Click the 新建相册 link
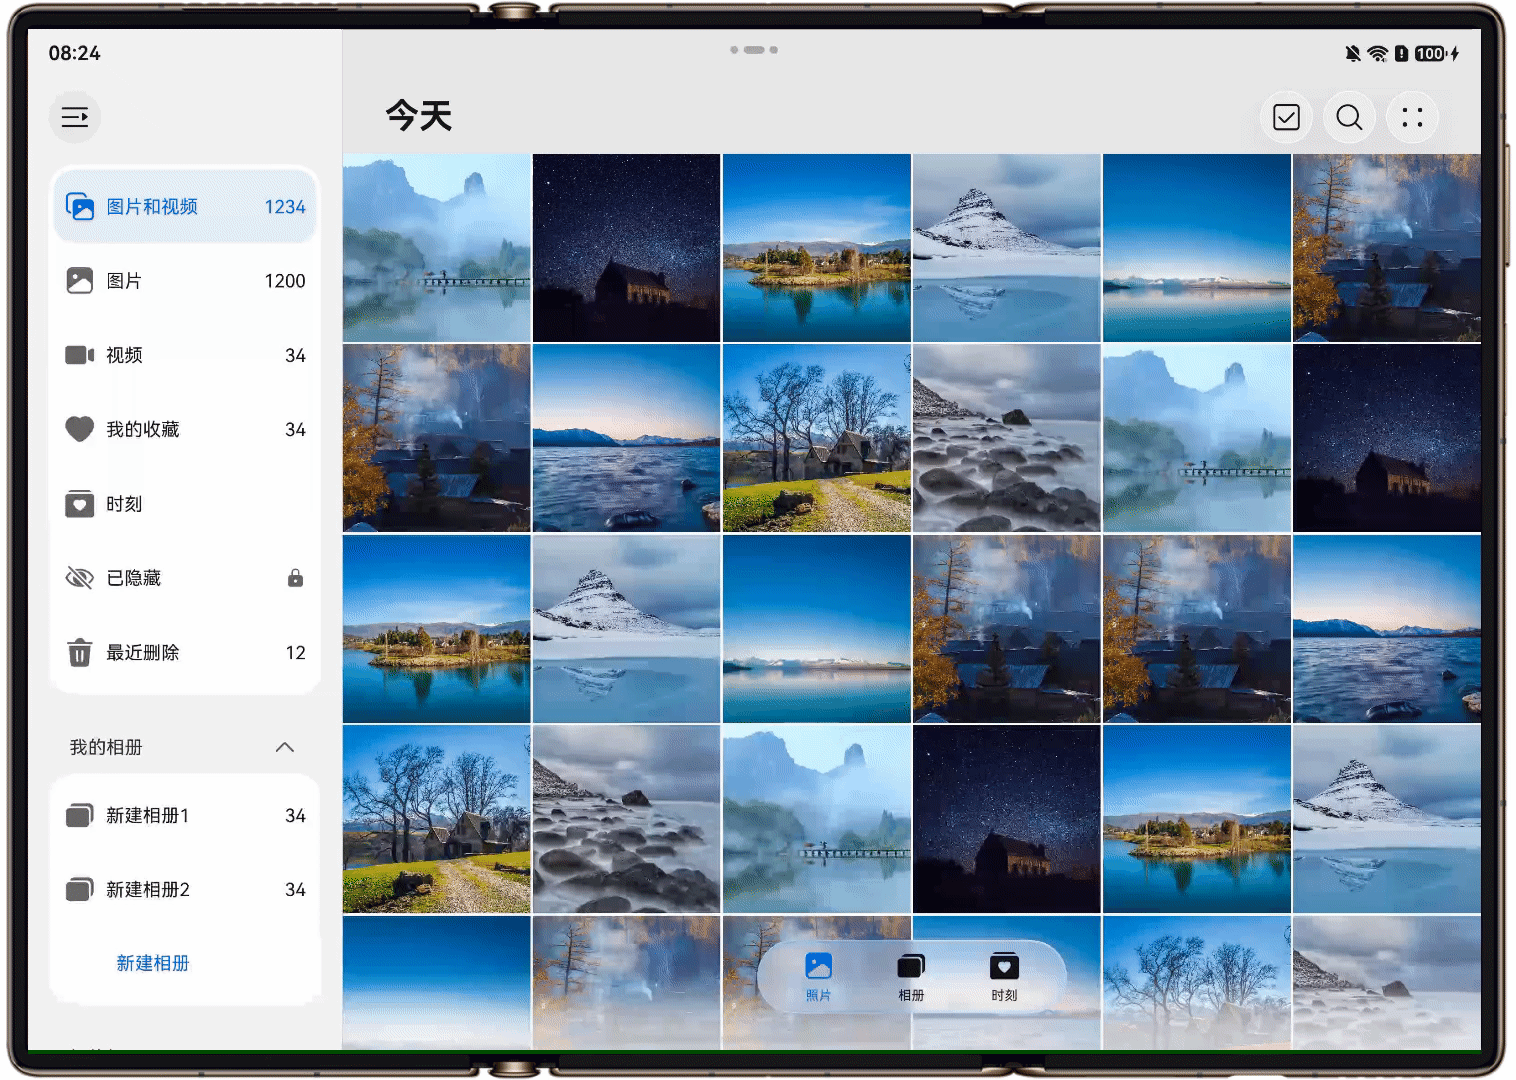Screen dimensions: 1516x1080 coord(153,963)
